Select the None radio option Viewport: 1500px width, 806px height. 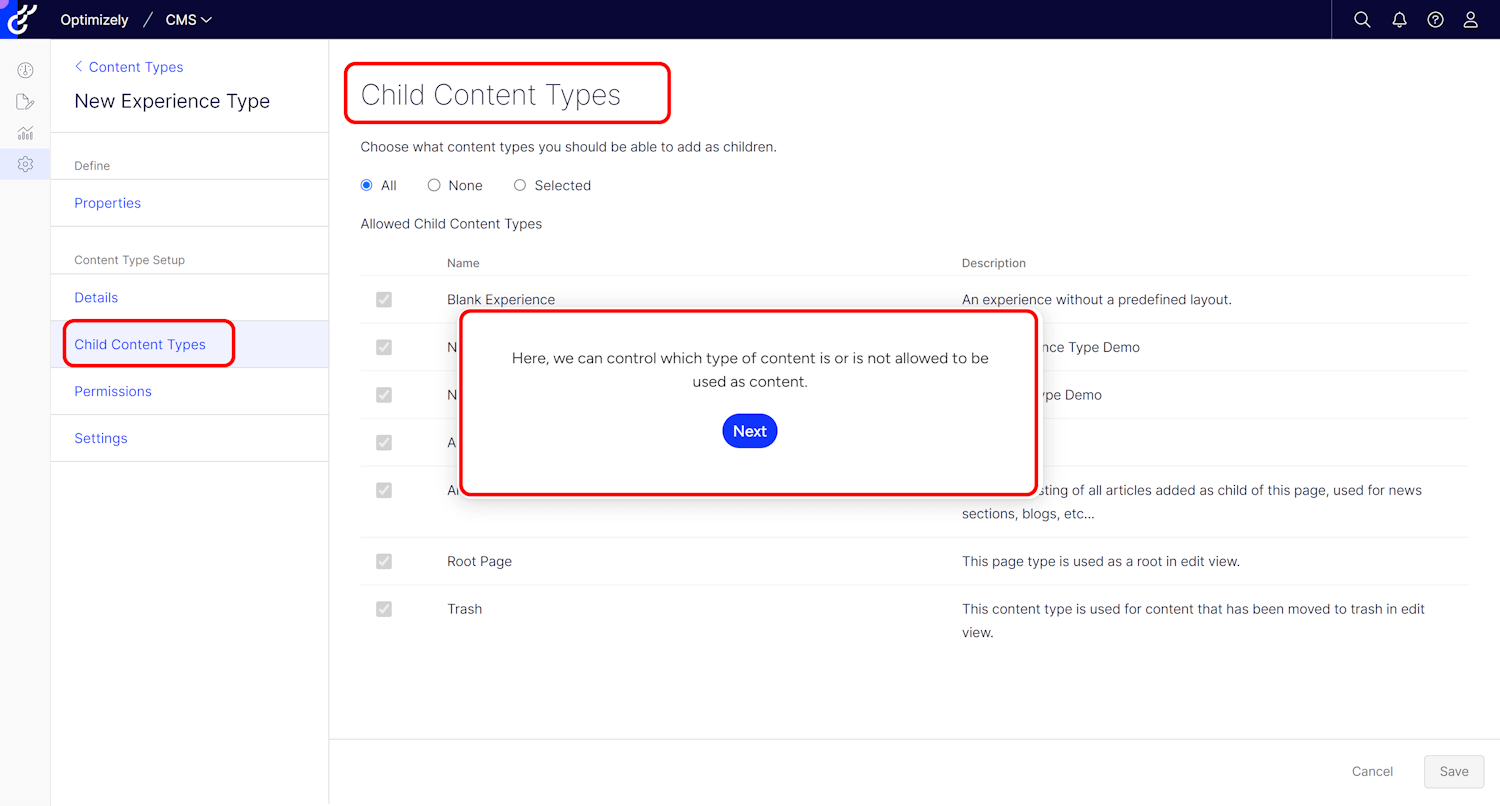[434, 185]
